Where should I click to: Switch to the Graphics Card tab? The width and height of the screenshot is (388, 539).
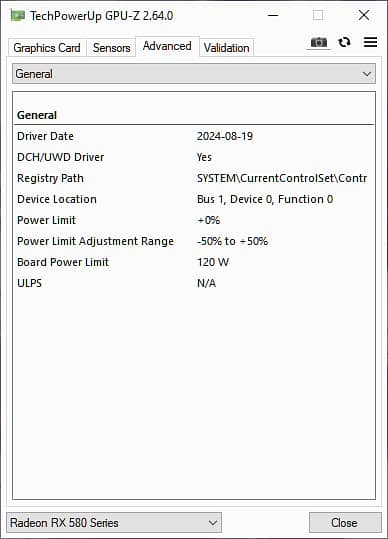coord(47,48)
